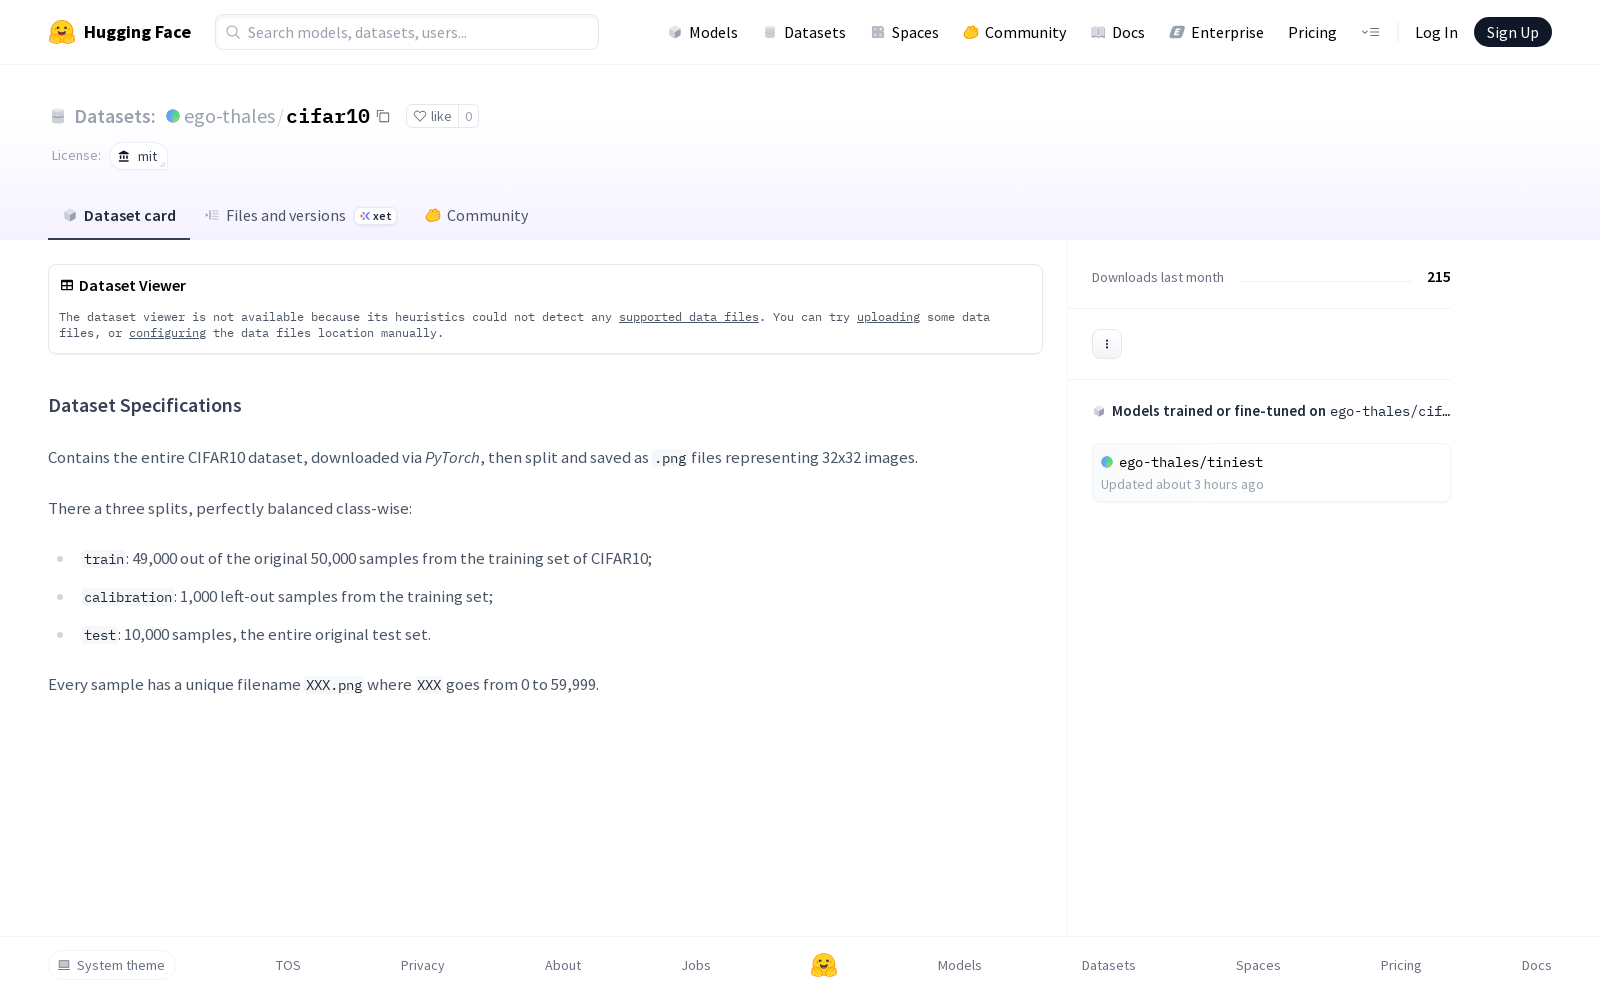Open the supported data files link
This screenshot has width=1600, height=1000.
(689, 317)
